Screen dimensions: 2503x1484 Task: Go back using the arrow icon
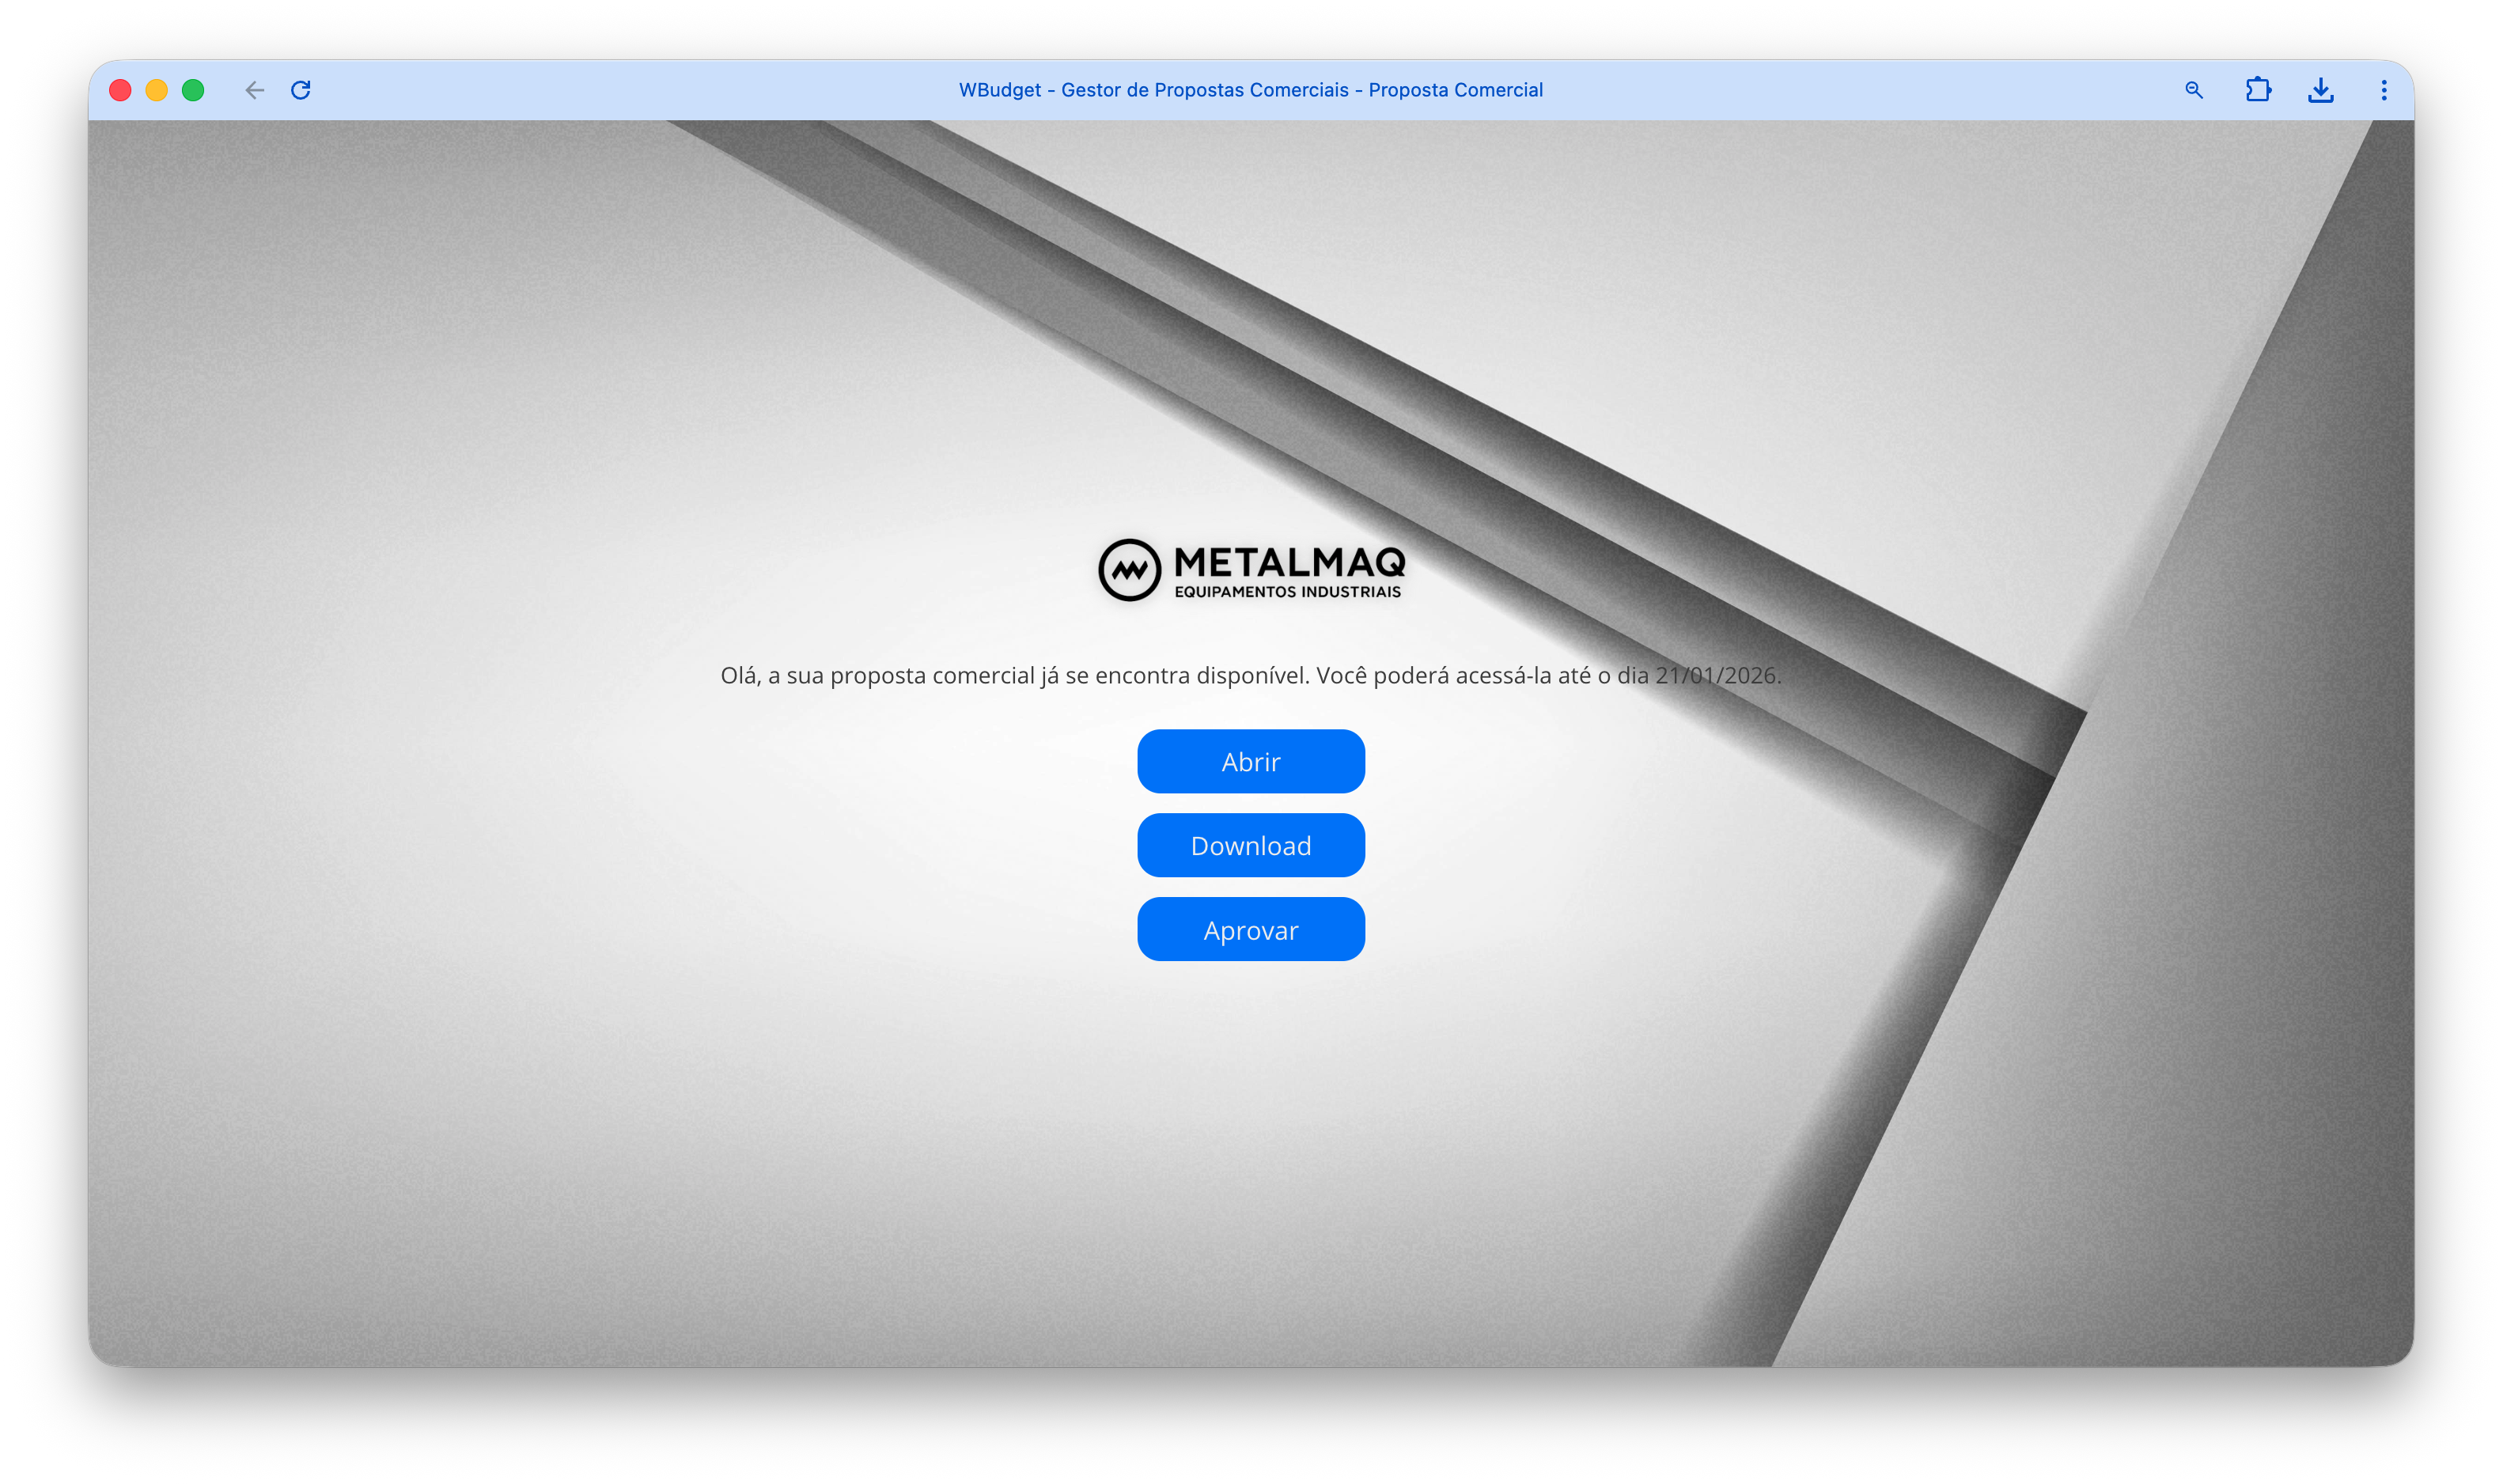coord(254,90)
